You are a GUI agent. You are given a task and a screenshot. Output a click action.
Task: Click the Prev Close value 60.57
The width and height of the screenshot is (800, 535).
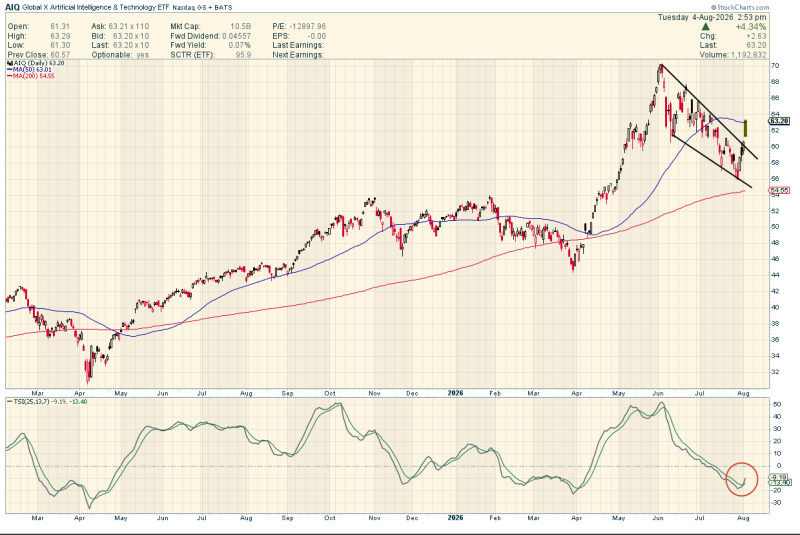60,55
